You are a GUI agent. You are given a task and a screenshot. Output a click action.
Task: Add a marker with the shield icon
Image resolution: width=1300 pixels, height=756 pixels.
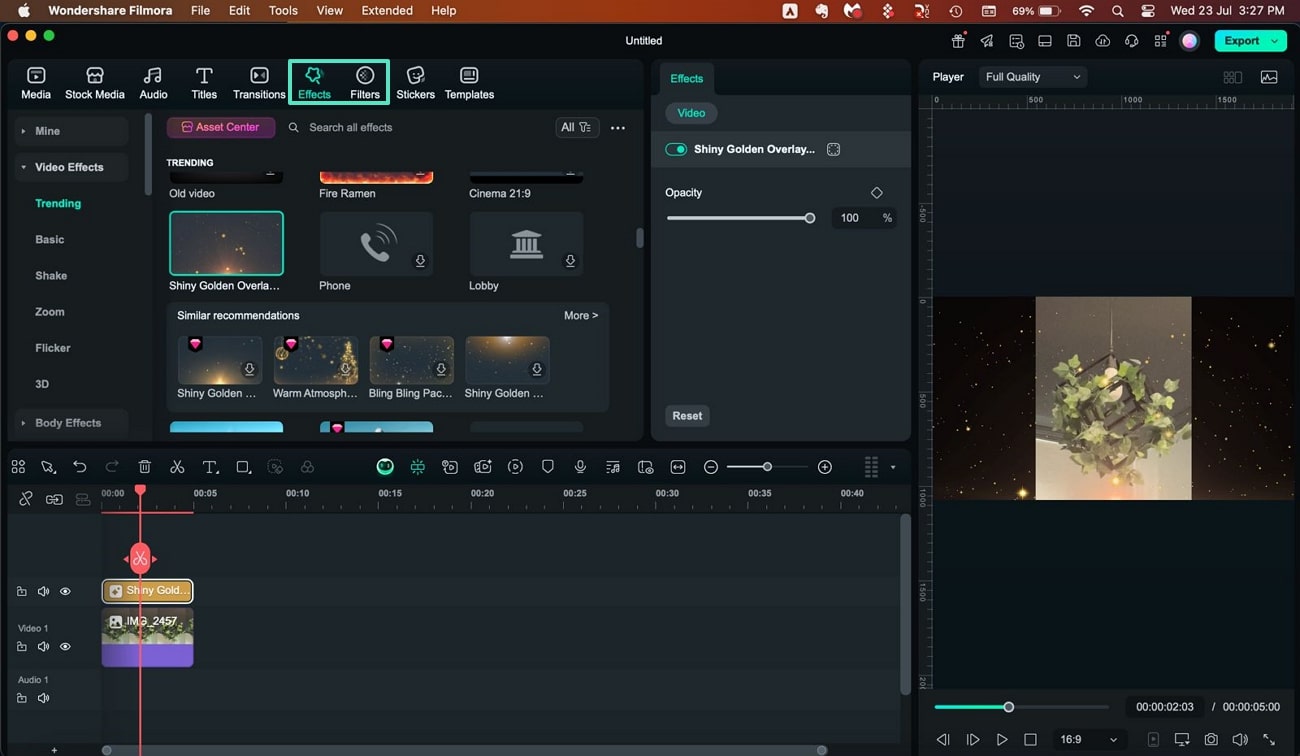pos(547,467)
